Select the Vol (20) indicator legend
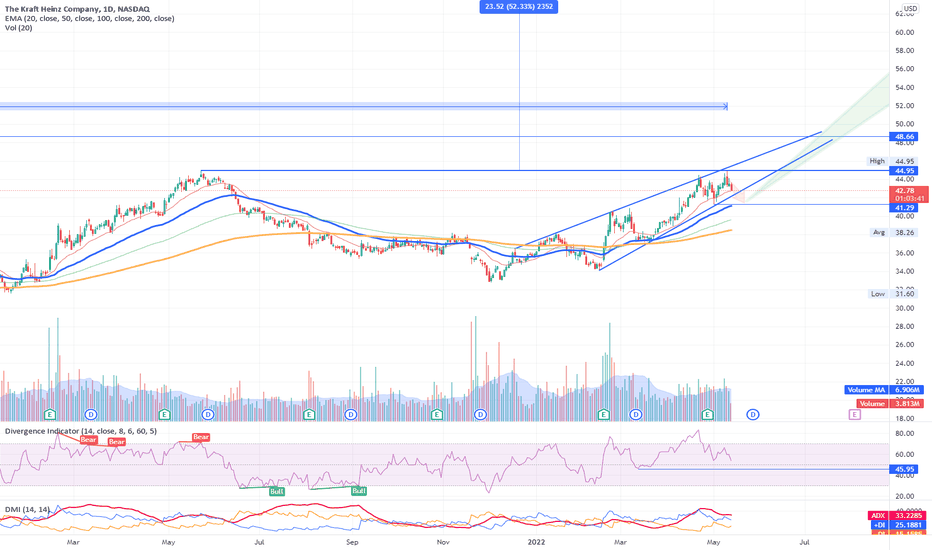Image resolution: width=932 pixels, height=550 pixels. (x=18, y=28)
